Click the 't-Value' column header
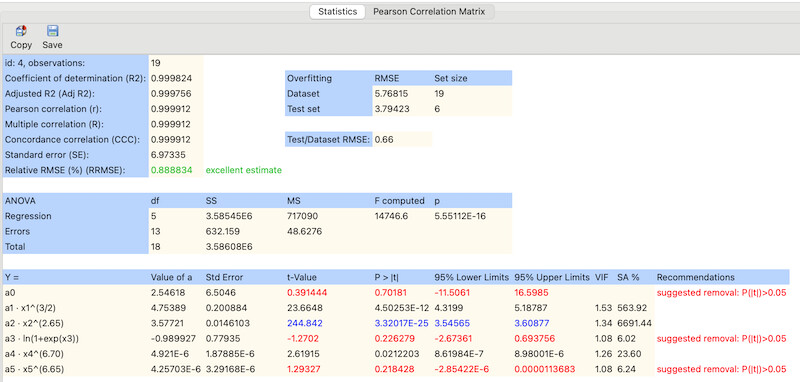Image resolution: width=800 pixels, height=382 pixels. pyautogui.click(x=302, y=277)
